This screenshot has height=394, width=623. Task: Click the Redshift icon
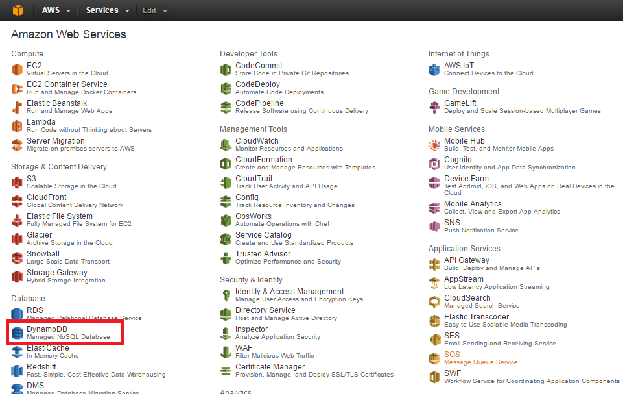pyautogui.click(x=17, y=371)
